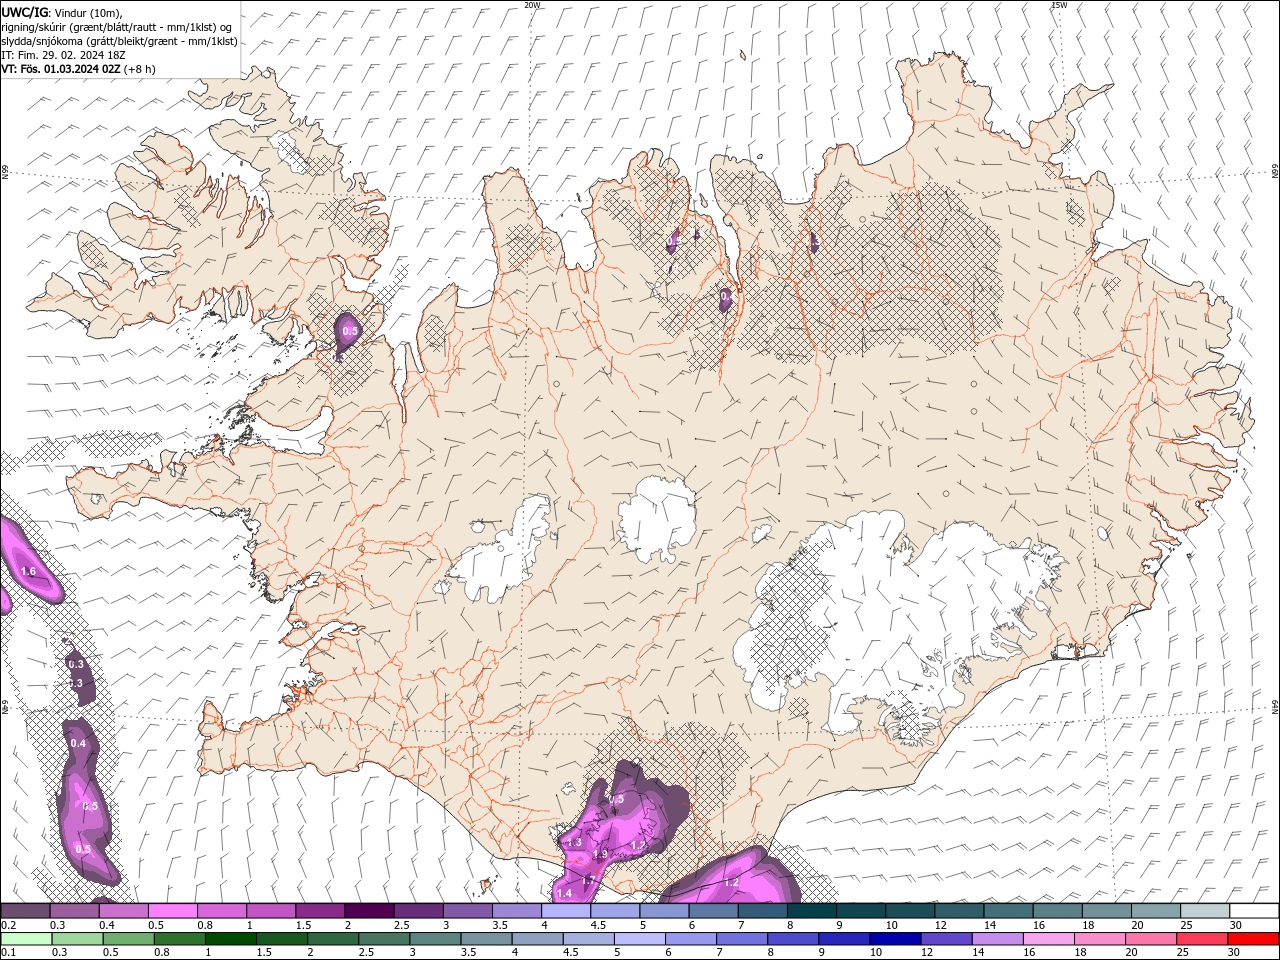Image resolution: width=1280 pixels, height=960 pixels.
Task: Click the header line starting 'rigning/skúrir'
Action: tap(117, 26)
